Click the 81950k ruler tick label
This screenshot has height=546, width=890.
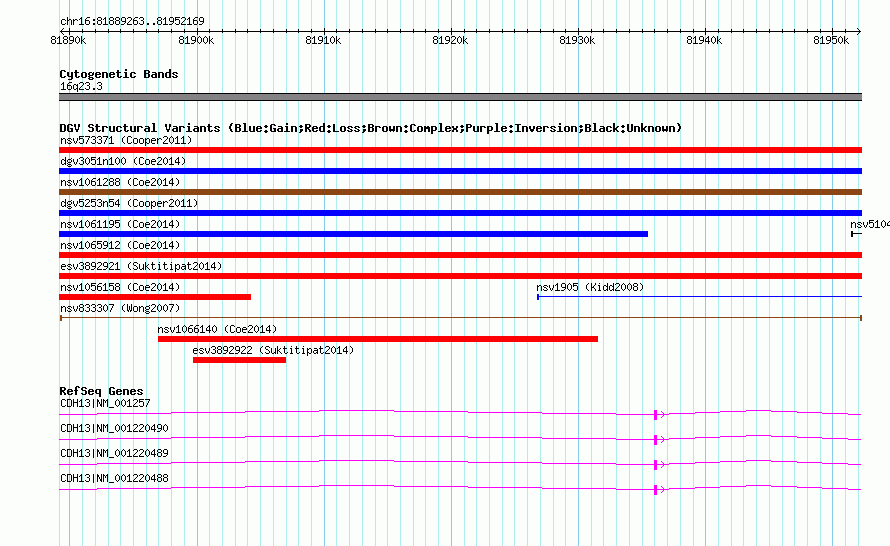831,40
